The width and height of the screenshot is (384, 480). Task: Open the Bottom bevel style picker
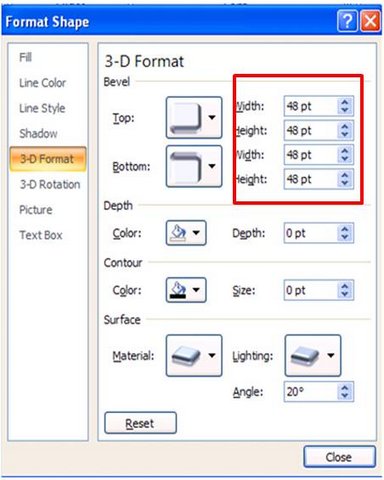point(194,166)
